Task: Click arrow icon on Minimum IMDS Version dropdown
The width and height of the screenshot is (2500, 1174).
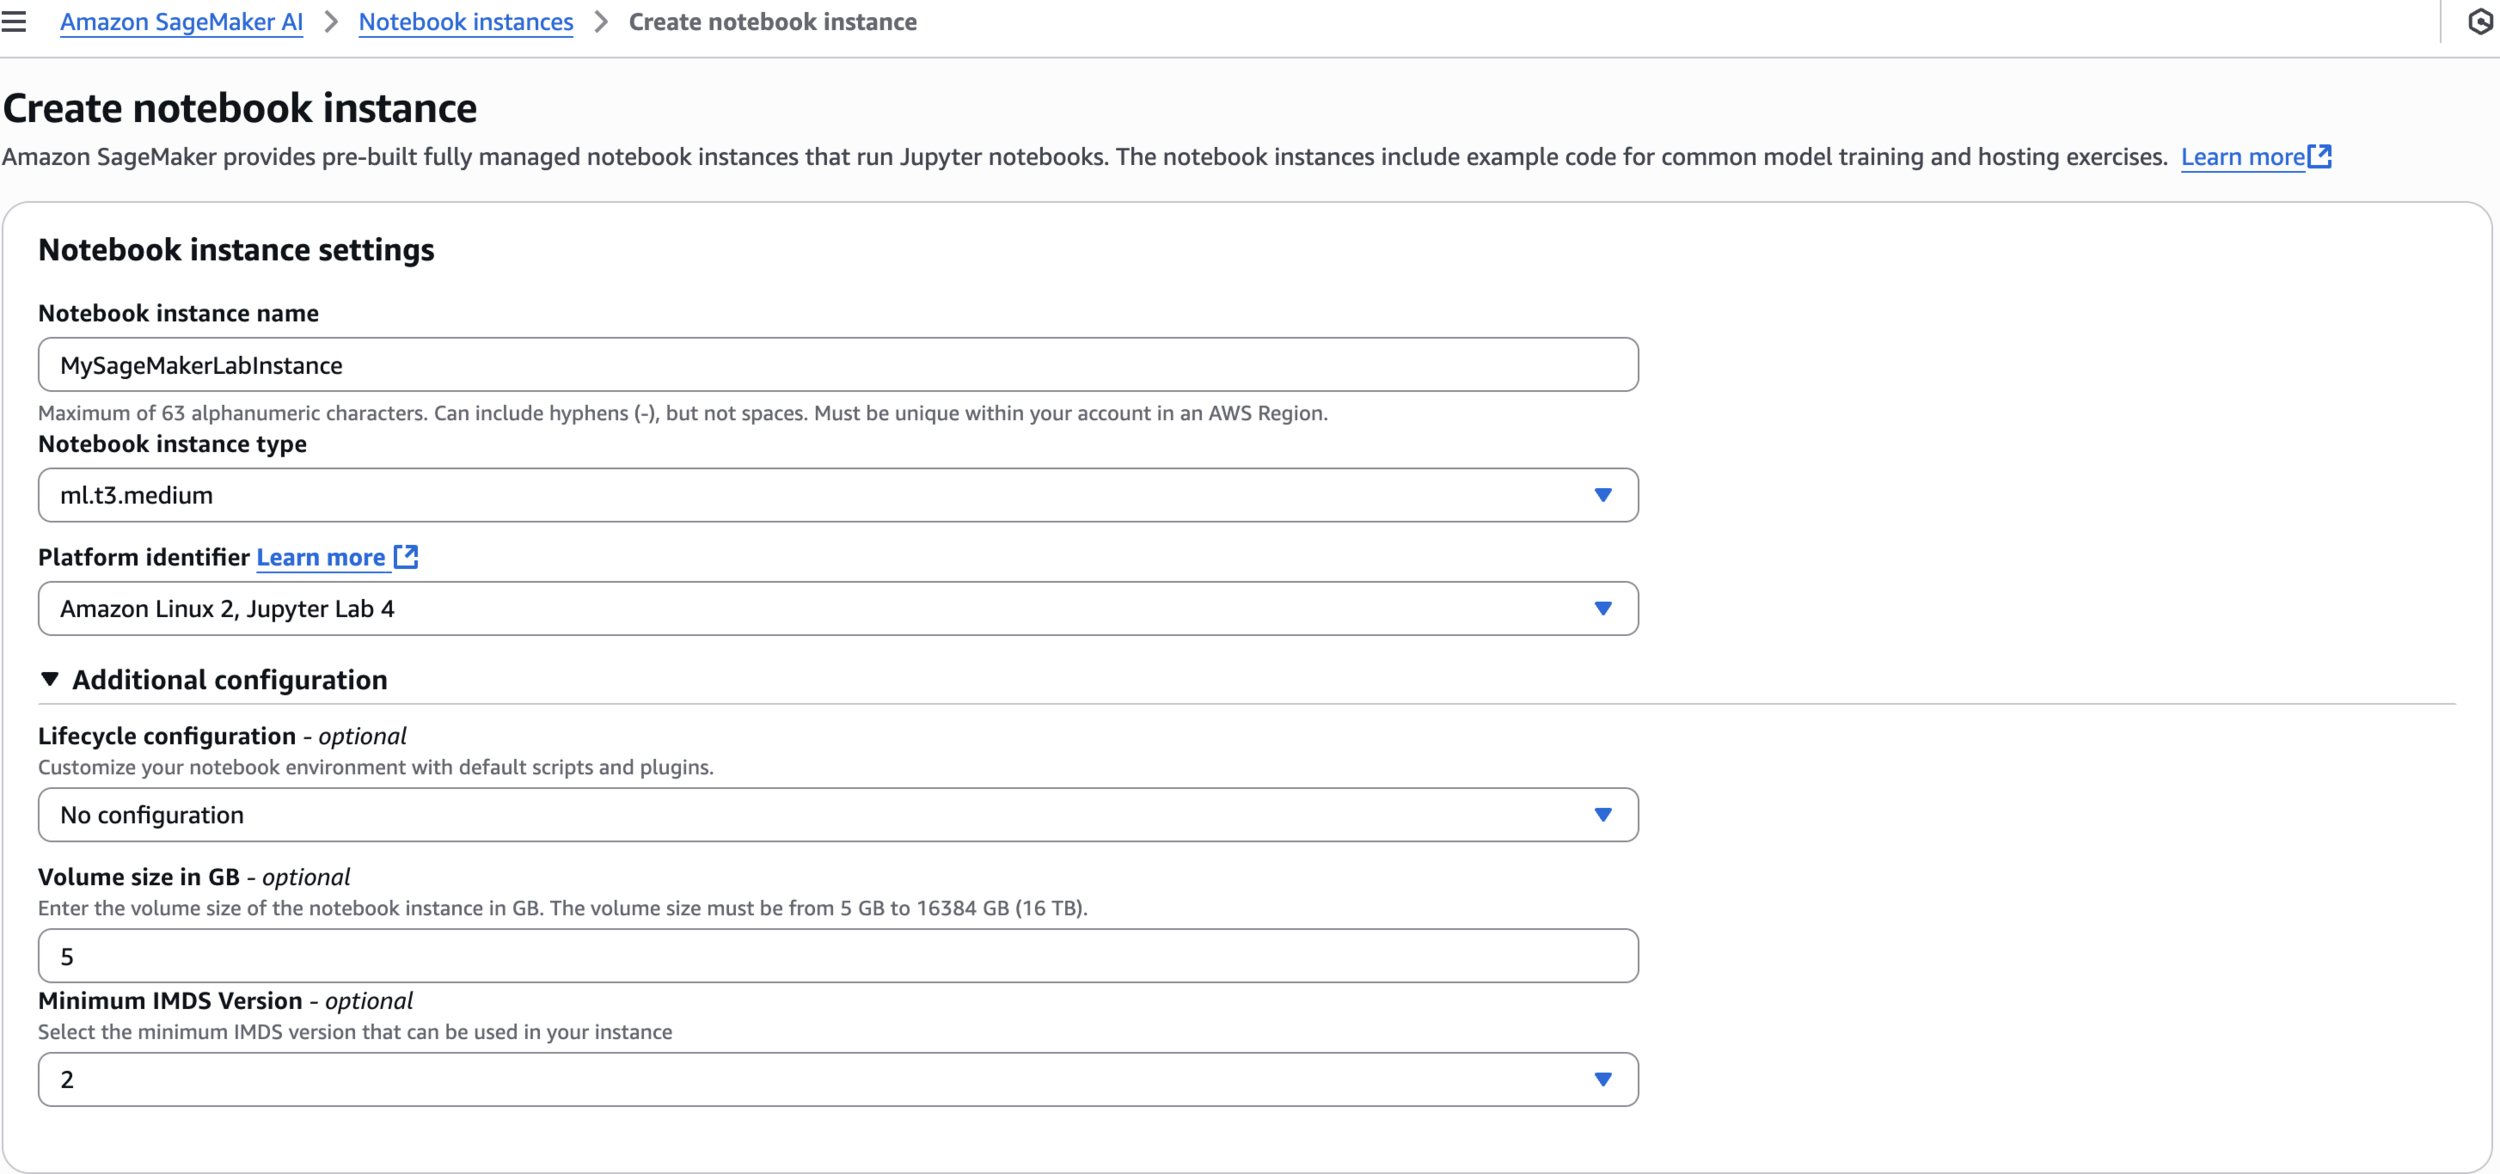Action: 1602,1079
